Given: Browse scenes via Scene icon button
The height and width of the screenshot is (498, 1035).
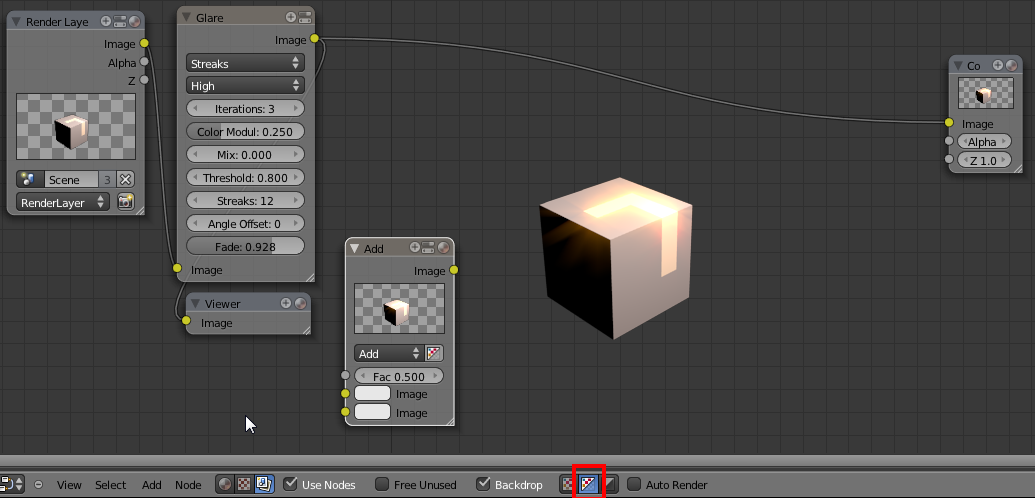Looking at the screenshot, I should [x=29, y=179].
